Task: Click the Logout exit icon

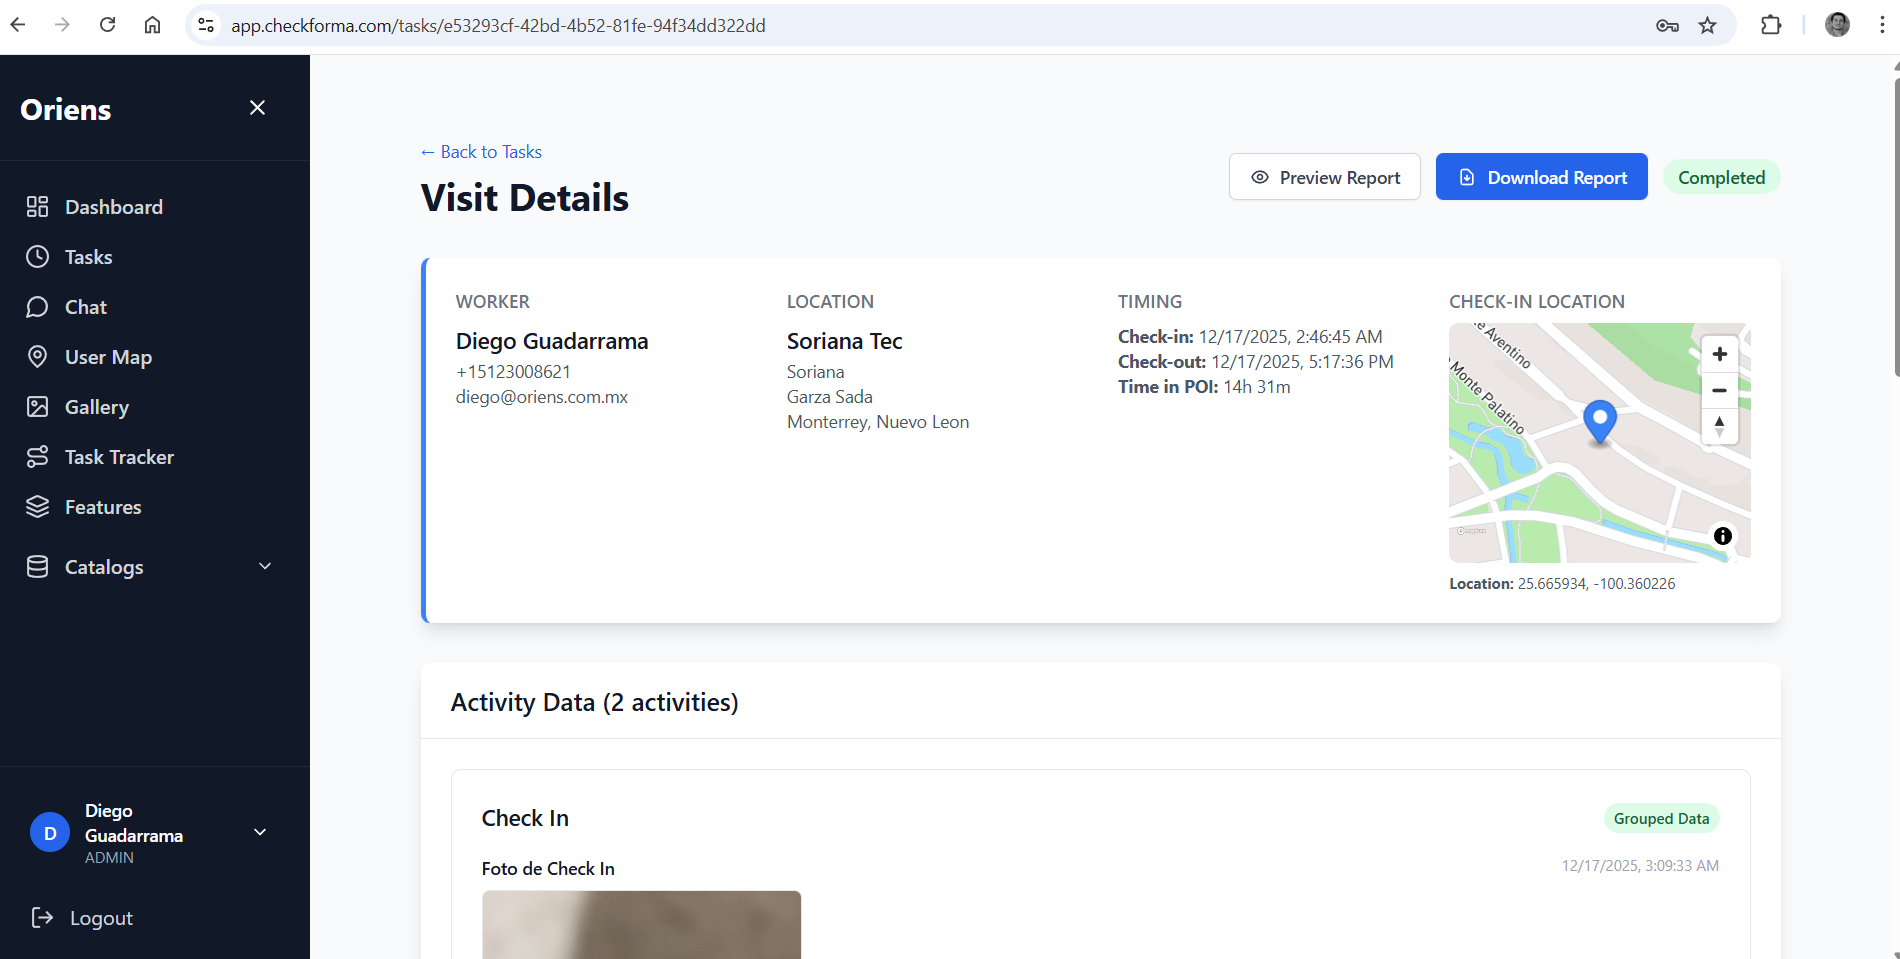Action: click(41, 917)
